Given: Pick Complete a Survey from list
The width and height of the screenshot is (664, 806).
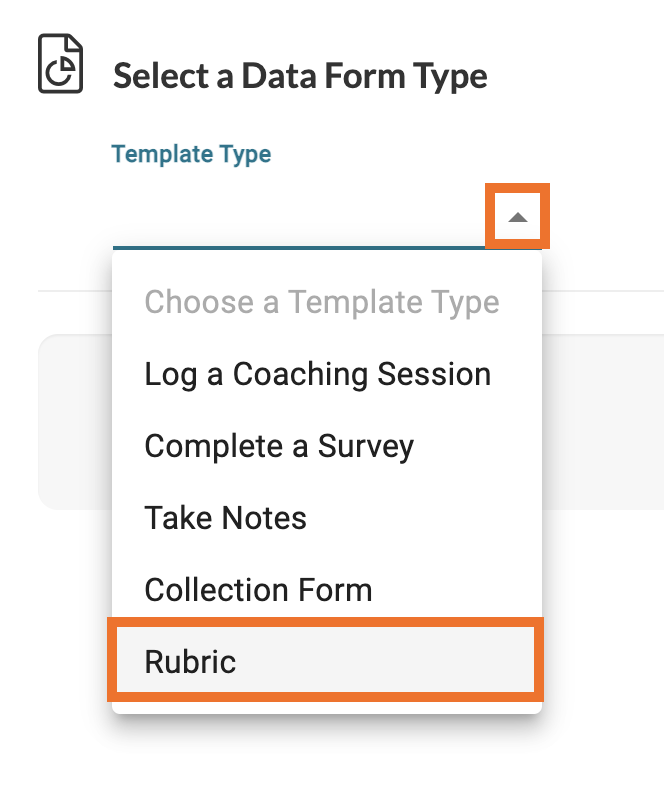Looking at the screenshot, I should (x=279, y=446).
